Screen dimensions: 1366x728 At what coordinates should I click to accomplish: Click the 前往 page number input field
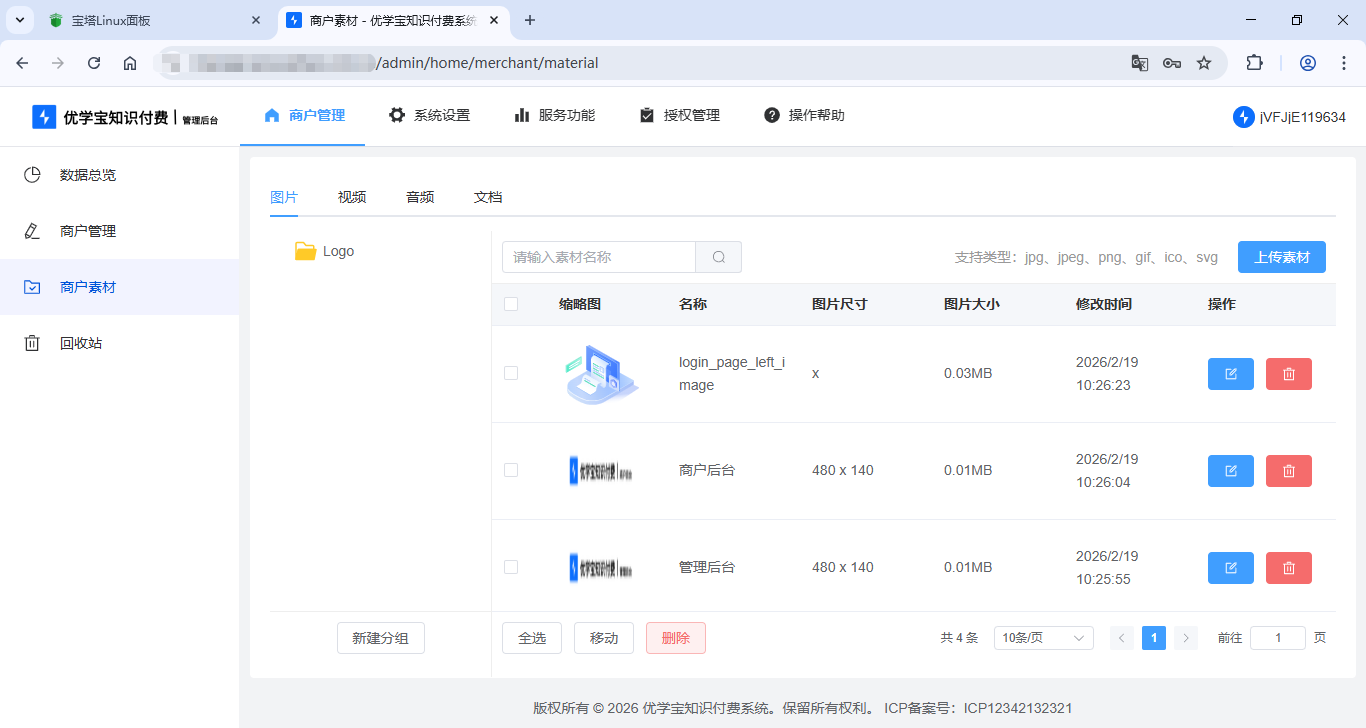coord(1277,637)
